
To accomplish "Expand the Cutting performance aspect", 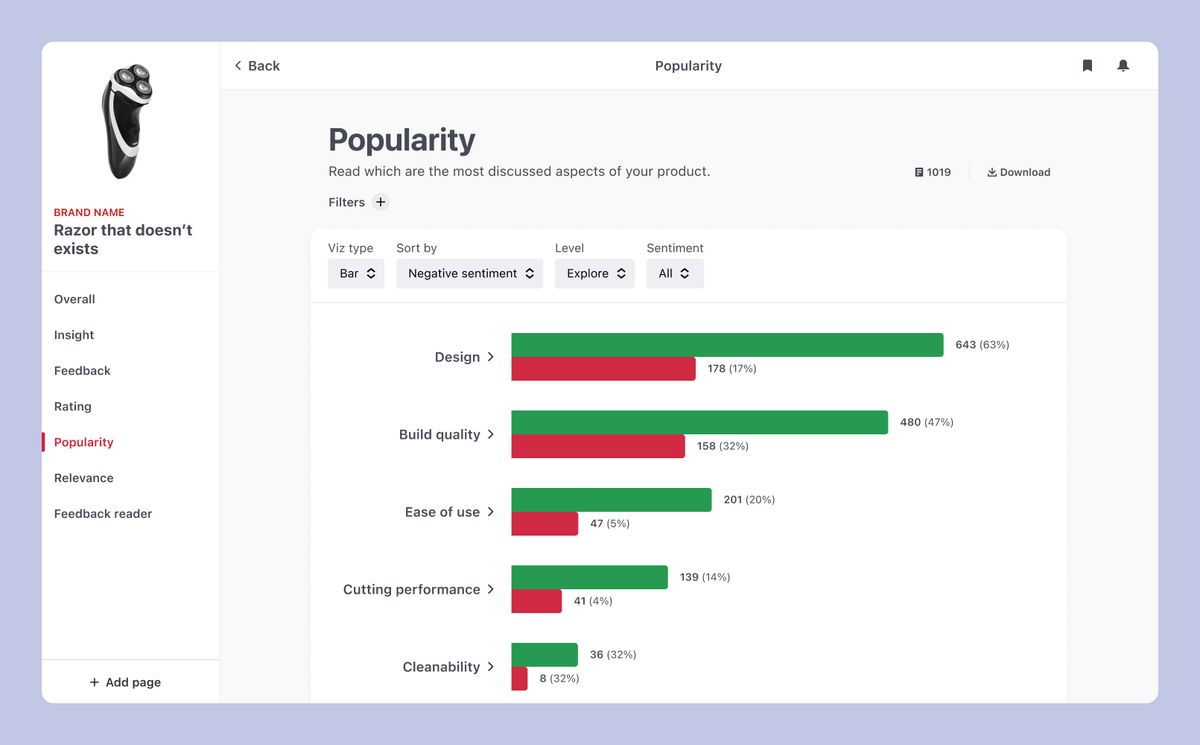I will pyautogui.click(x=490, y=590).
